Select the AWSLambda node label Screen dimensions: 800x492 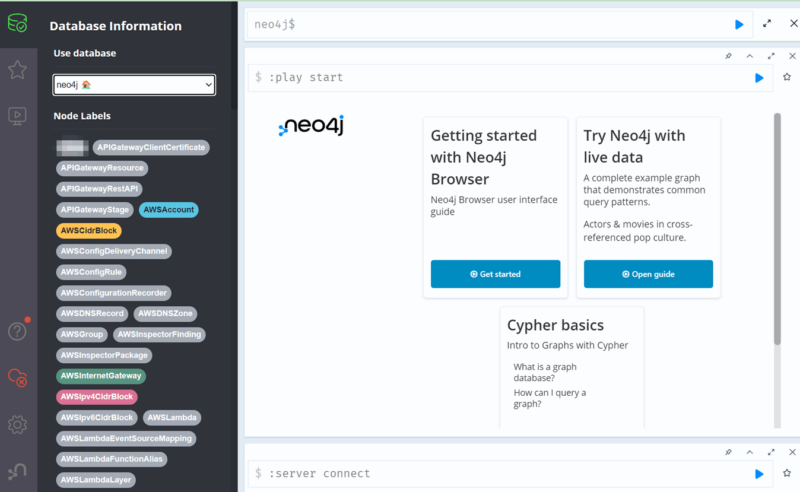click(172, 417)
